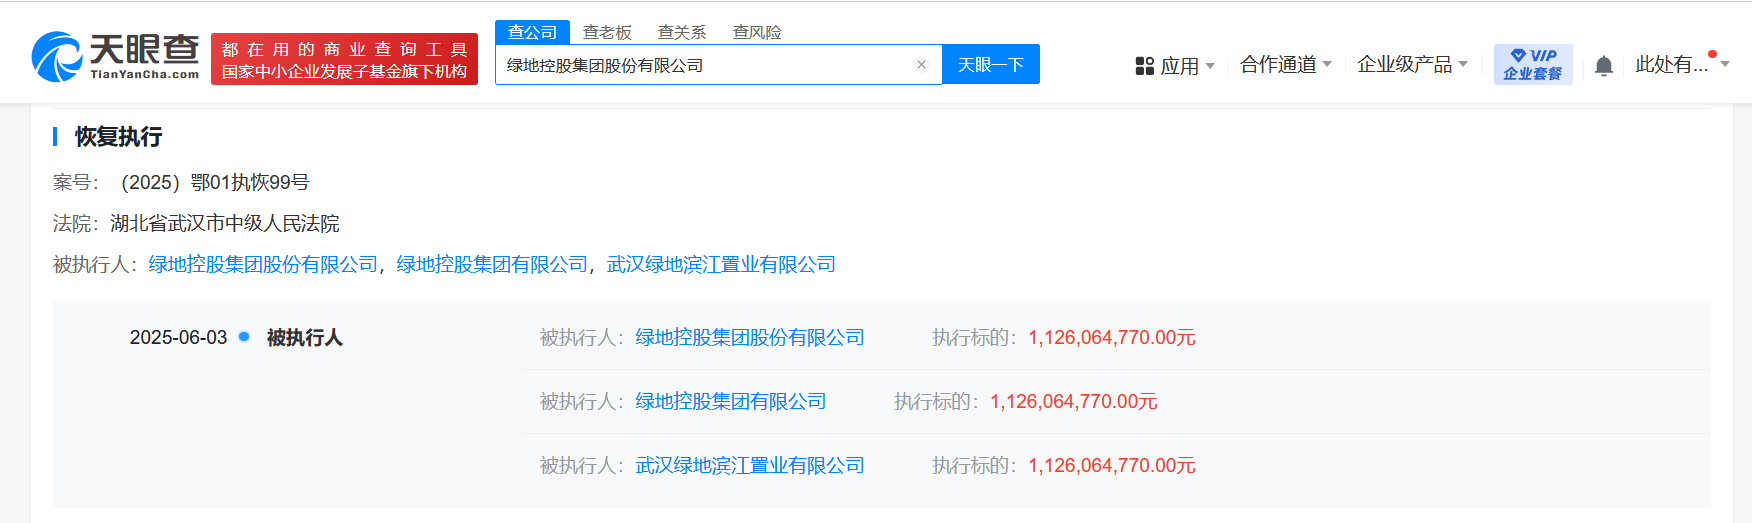This screenshot has width=1752, height=523.
Task: Open 武汉绿地滨江置业有限公司 in third table row
Action: (x=750, y=465)
